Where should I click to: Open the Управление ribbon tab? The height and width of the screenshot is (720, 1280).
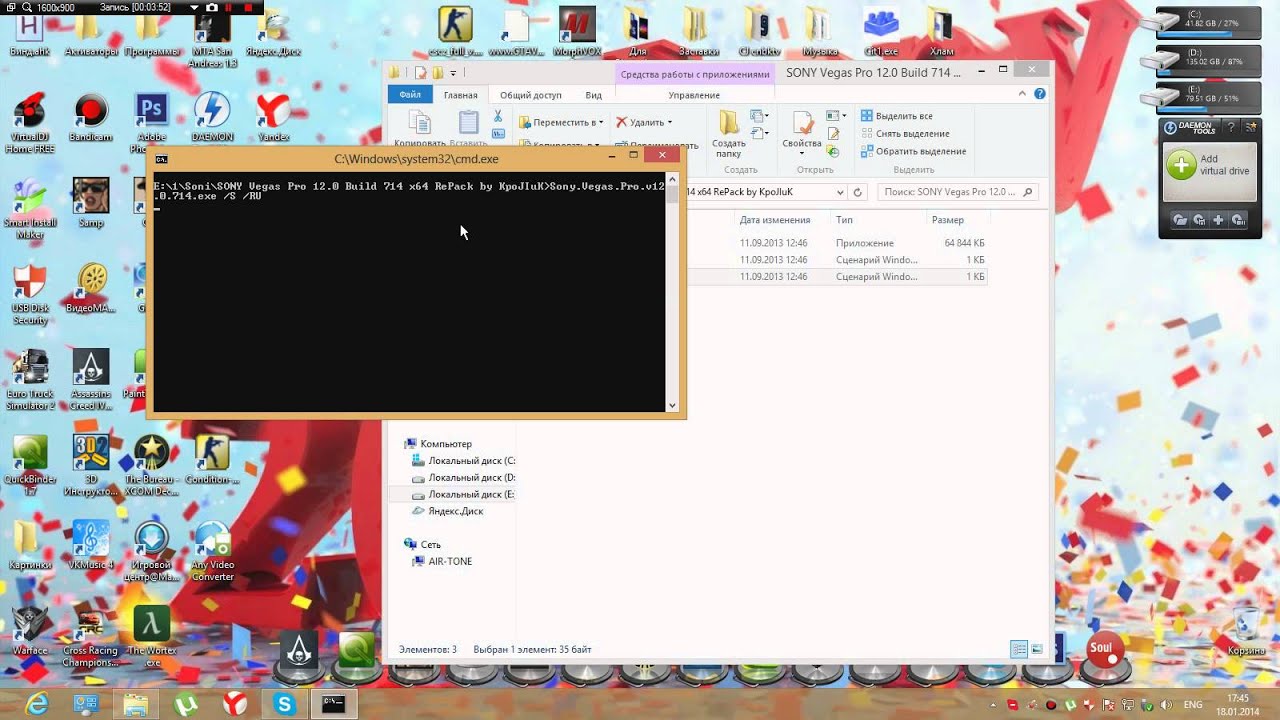[x=694, y=95]
